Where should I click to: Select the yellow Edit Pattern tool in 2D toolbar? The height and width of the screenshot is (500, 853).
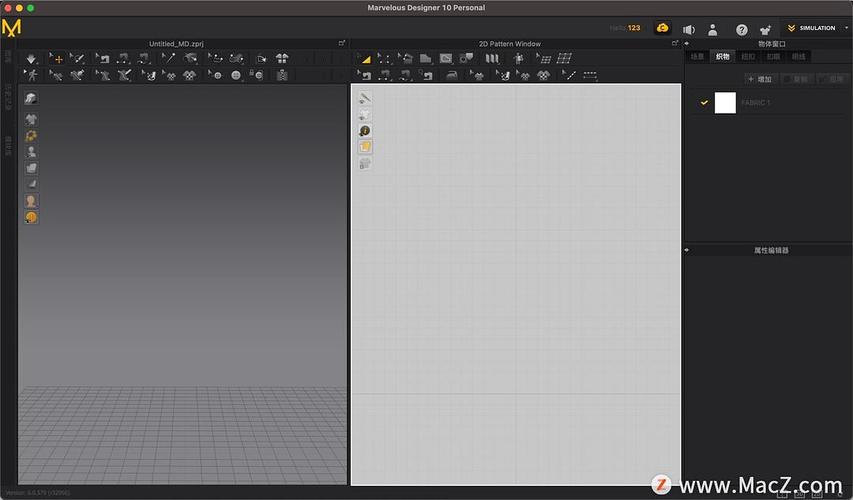tap(364, 59)
